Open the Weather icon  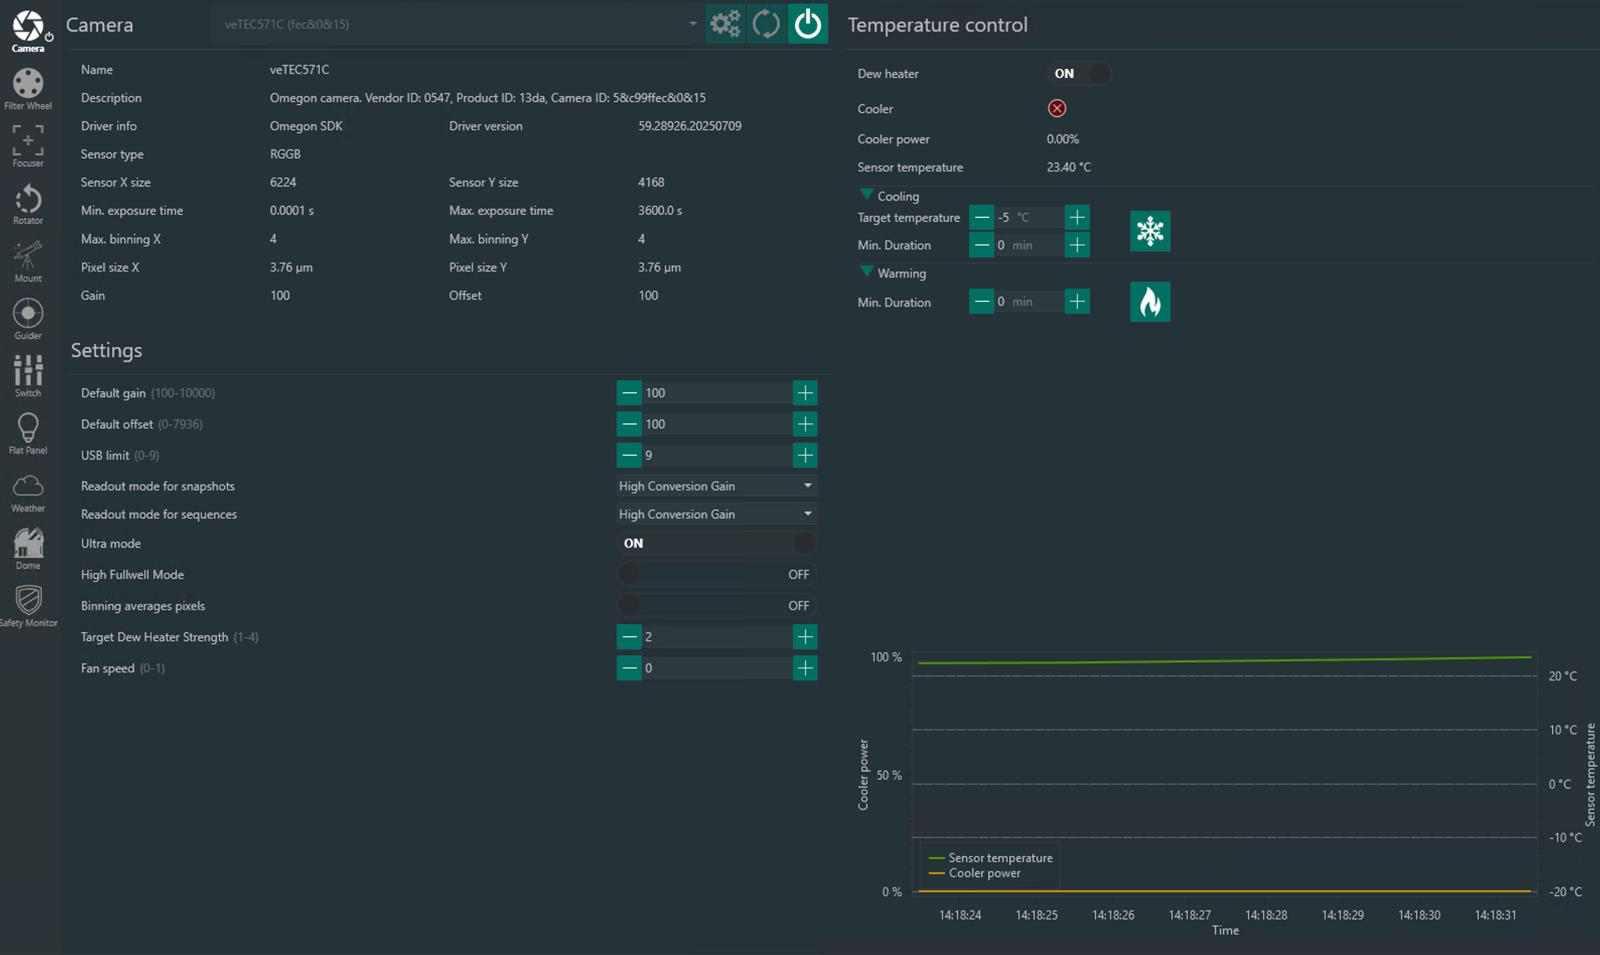point(28,492)
